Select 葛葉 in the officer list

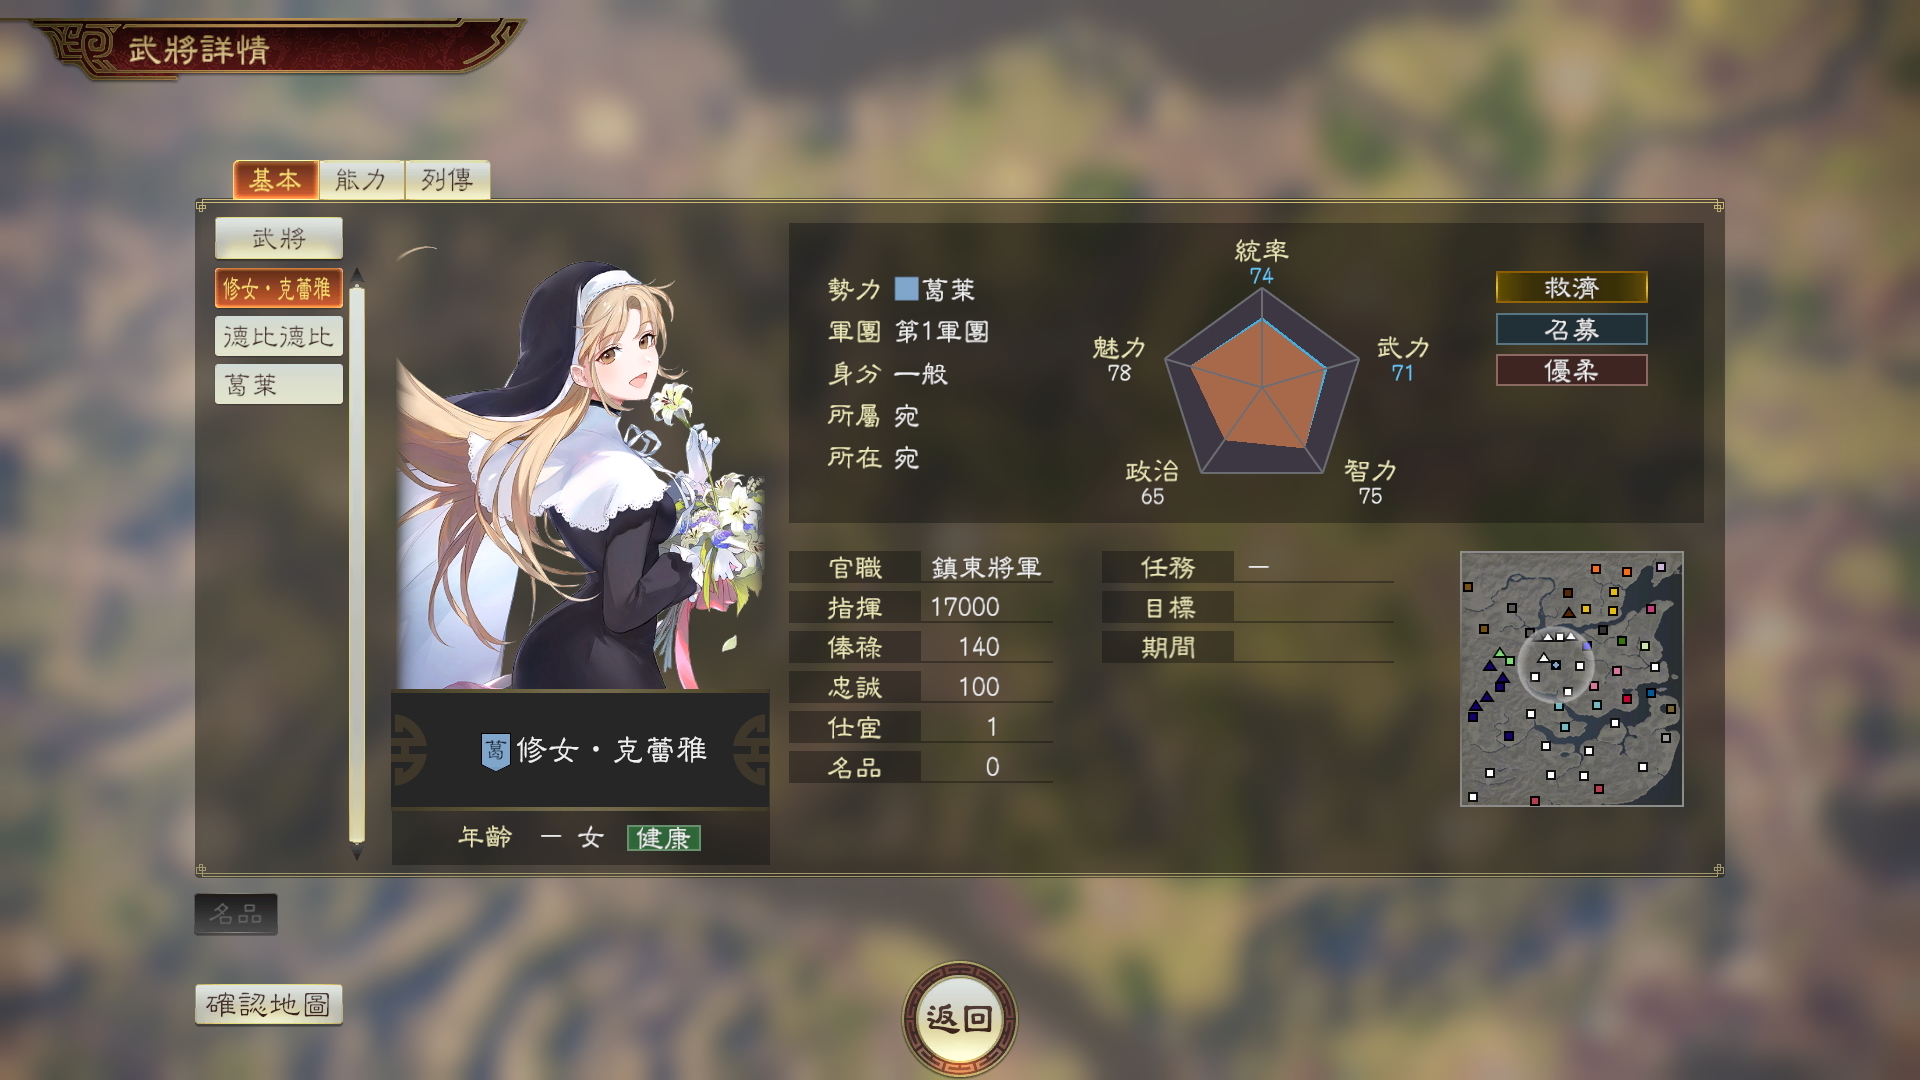coord(278,384)
